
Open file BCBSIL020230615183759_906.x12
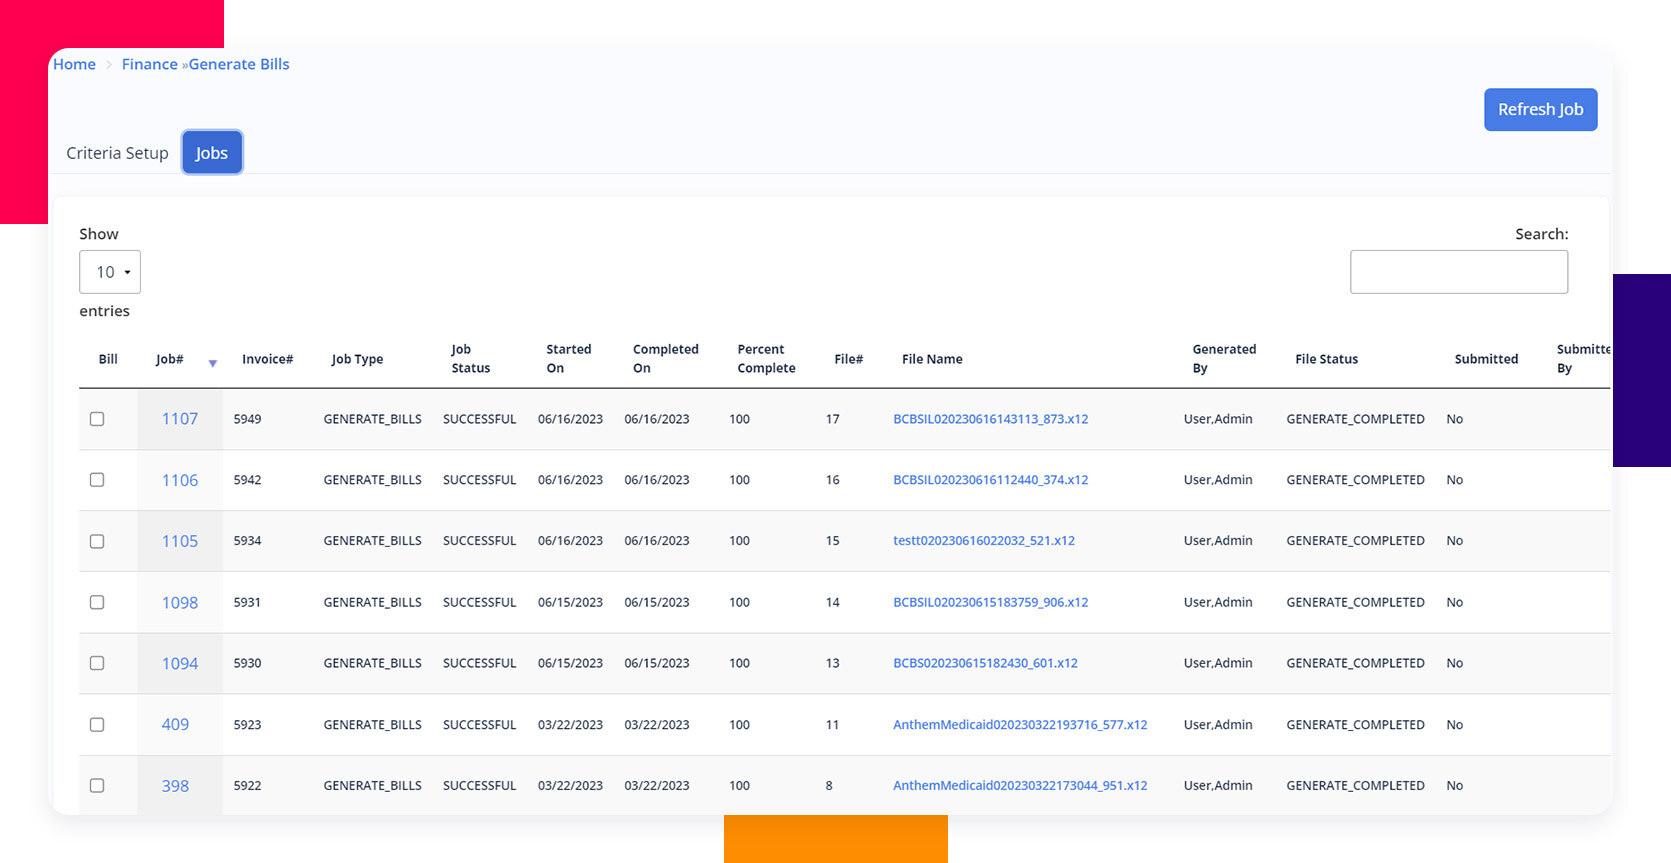click(x=990, y=602)
